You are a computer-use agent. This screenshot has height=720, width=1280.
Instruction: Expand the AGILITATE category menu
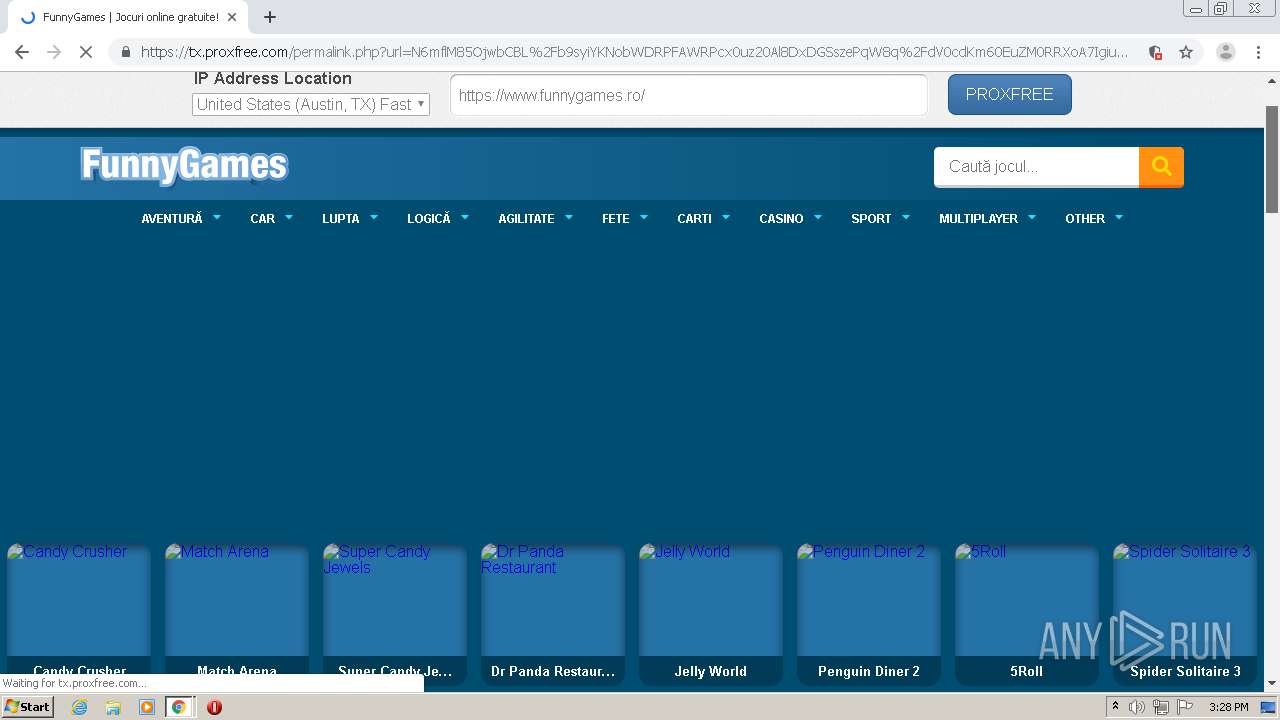click(x=536, y=218)
